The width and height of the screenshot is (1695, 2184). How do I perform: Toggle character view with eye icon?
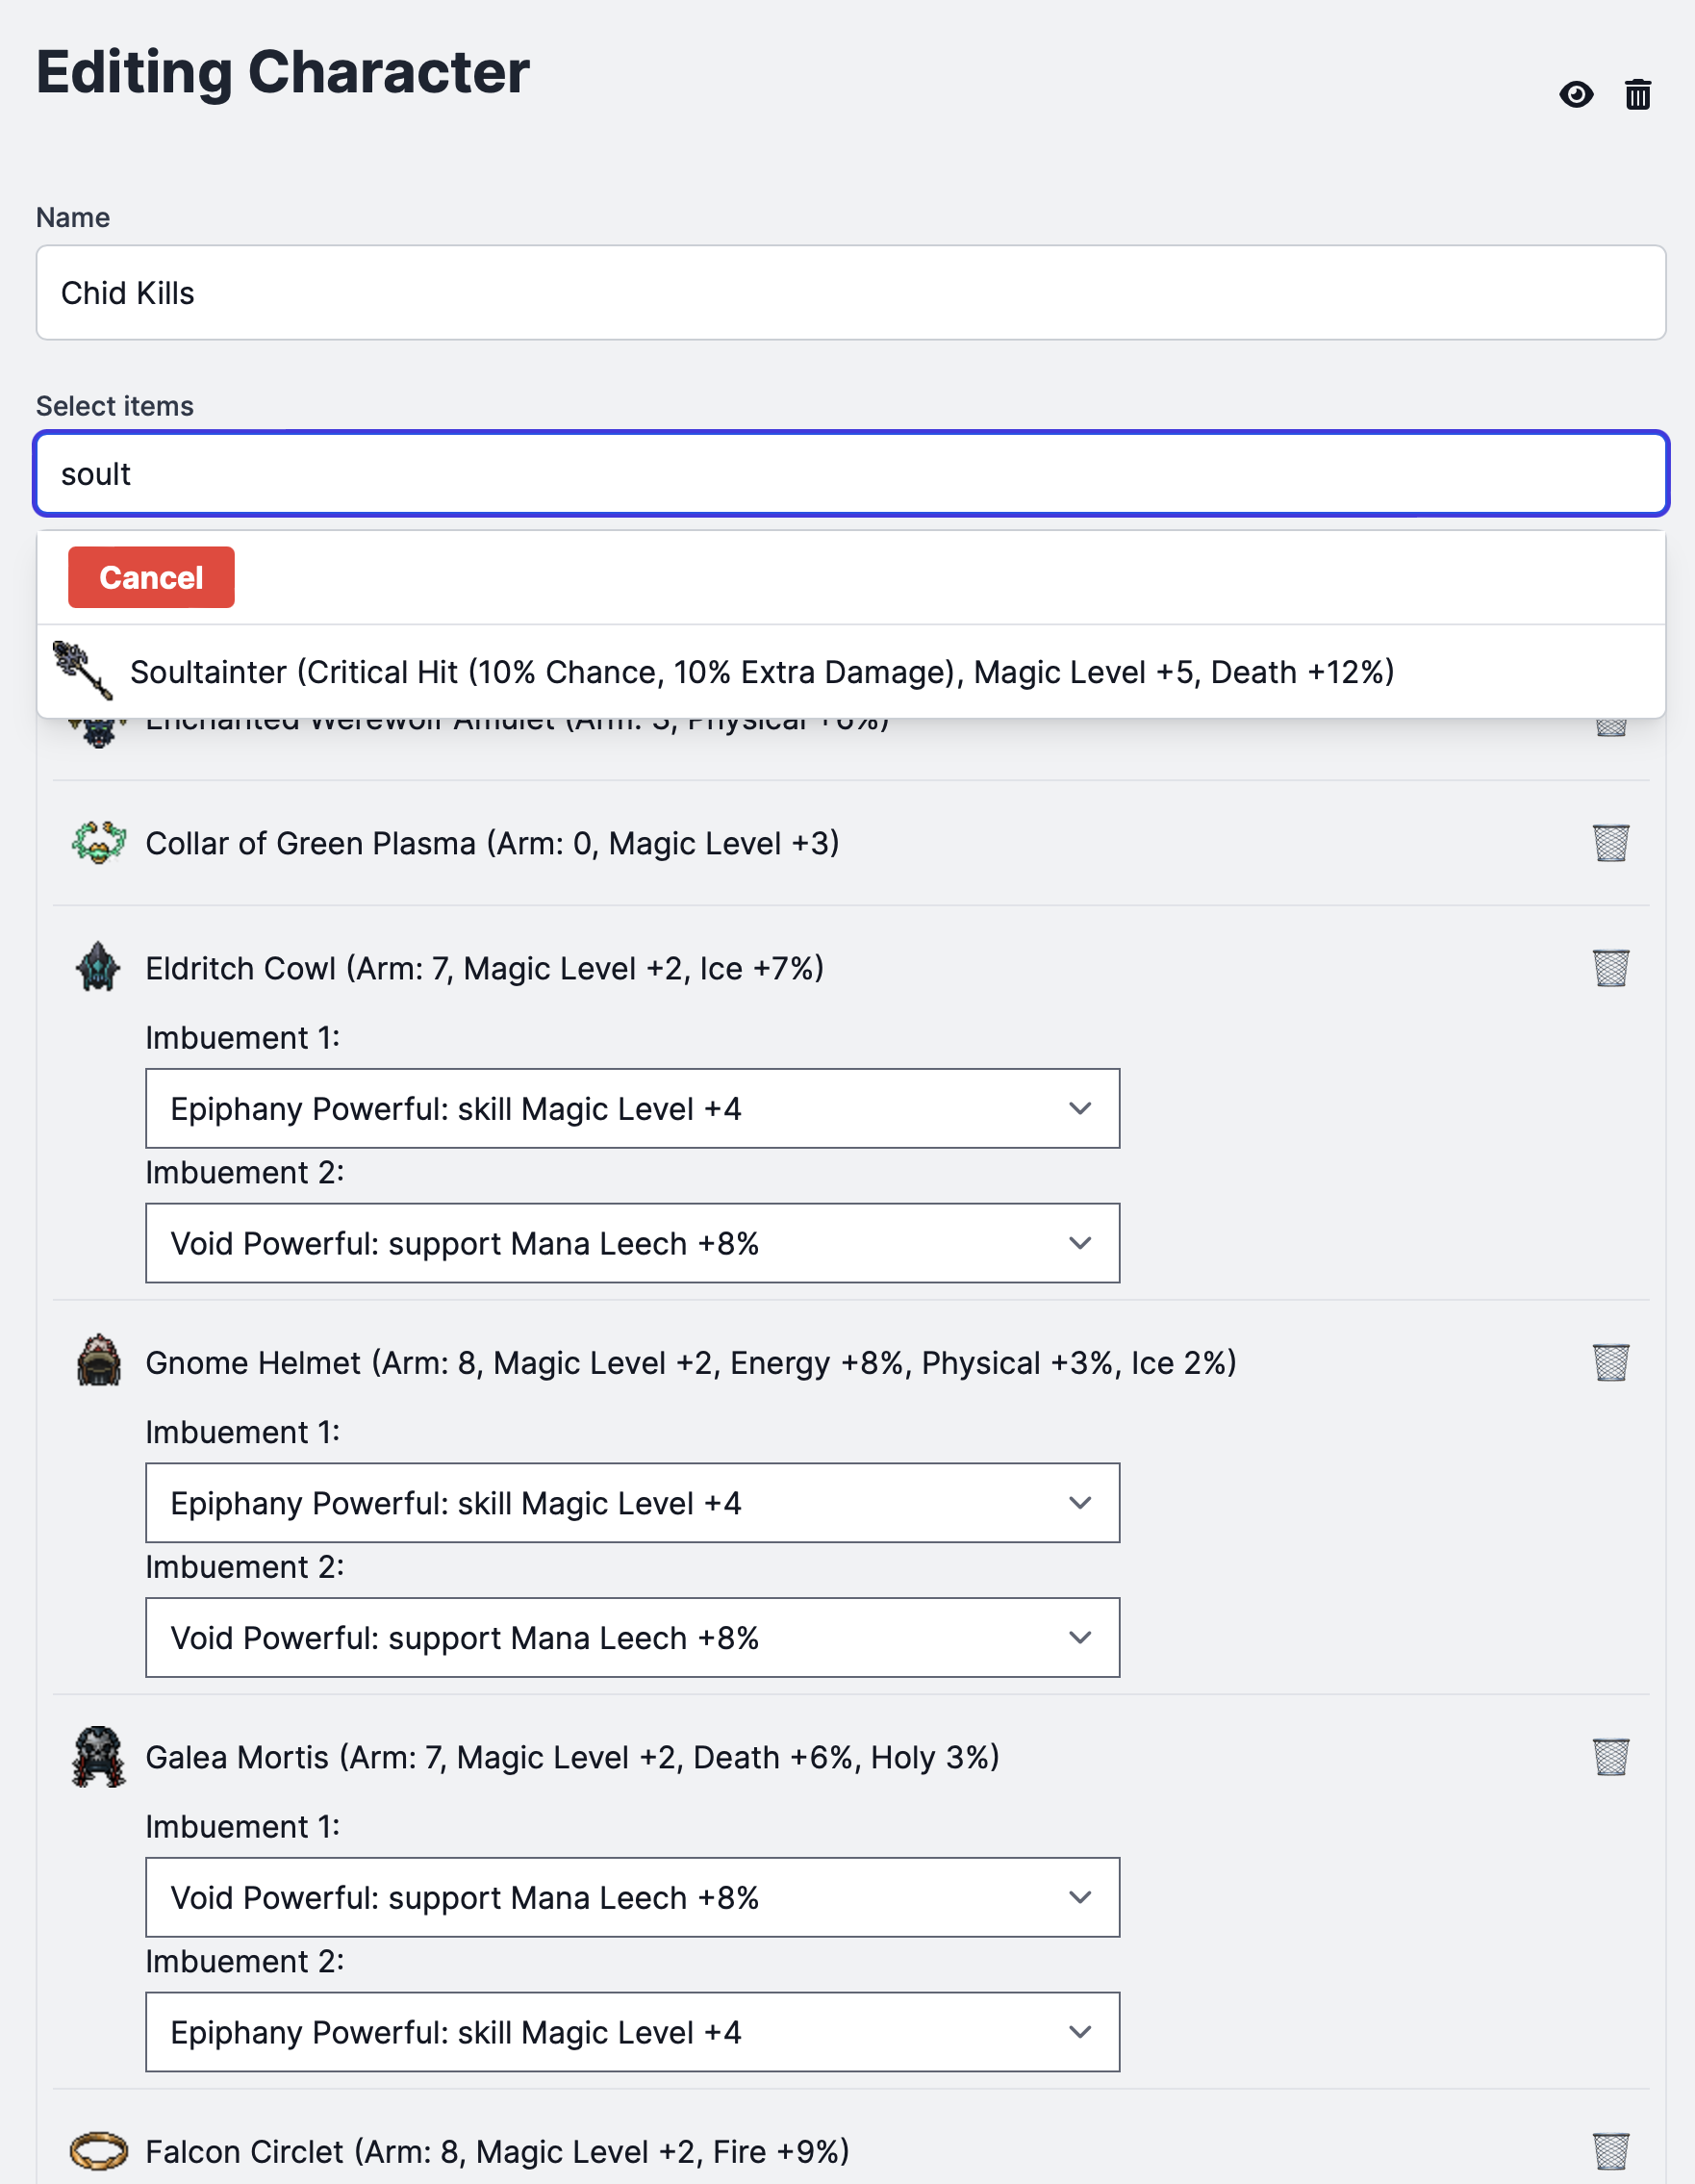[x=1576, y=95]
